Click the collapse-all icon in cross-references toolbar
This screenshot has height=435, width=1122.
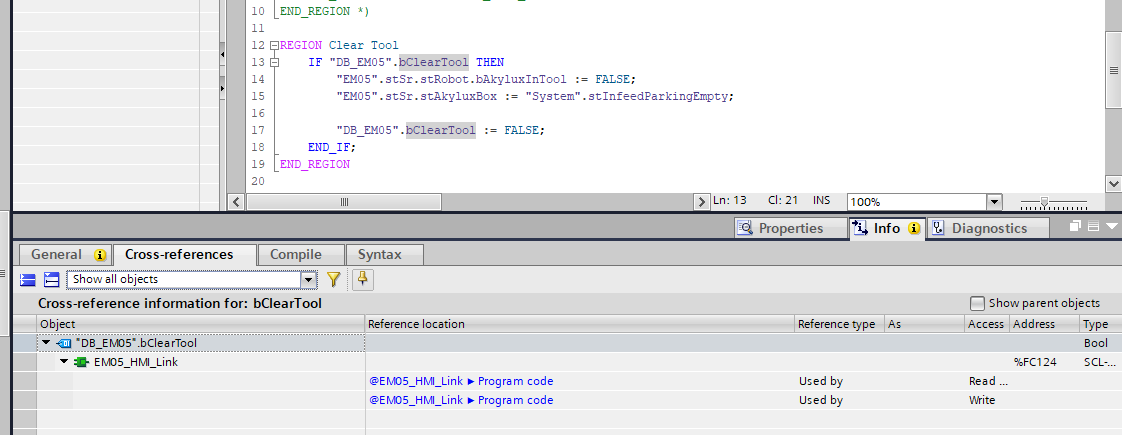(x=51, y=280)
